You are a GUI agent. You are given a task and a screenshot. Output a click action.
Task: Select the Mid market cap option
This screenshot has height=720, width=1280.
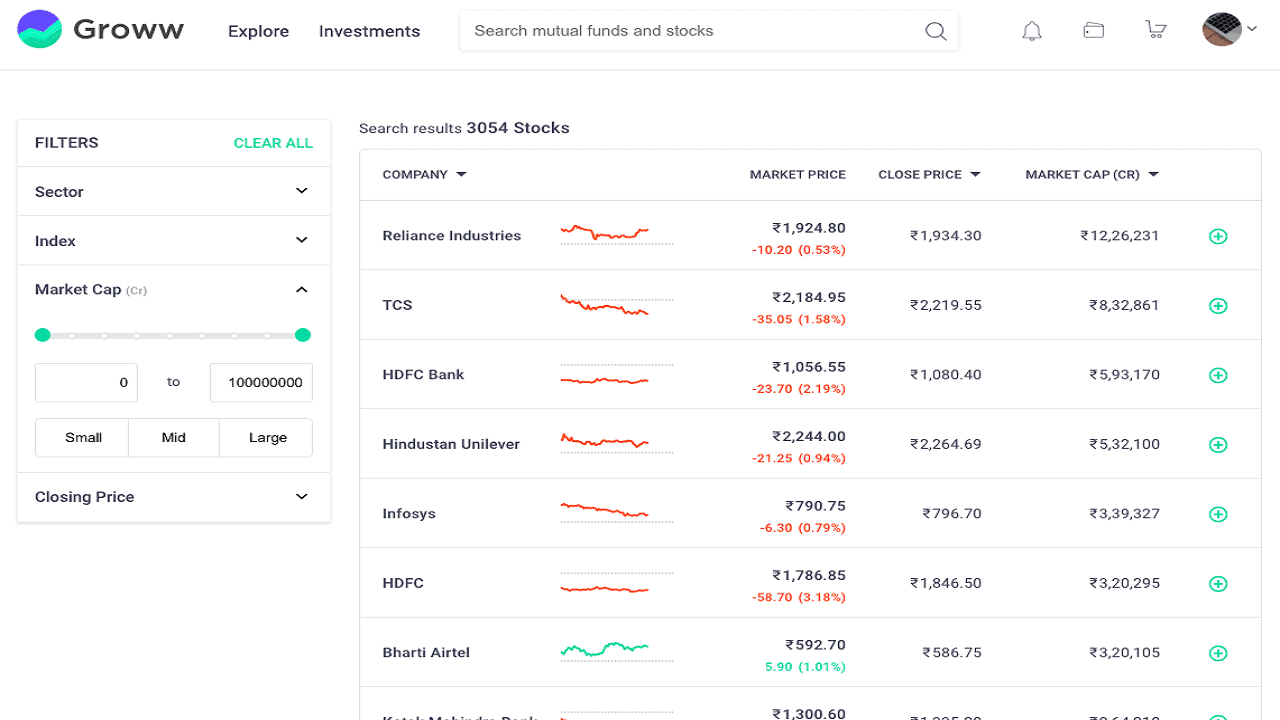coord(174,438)
